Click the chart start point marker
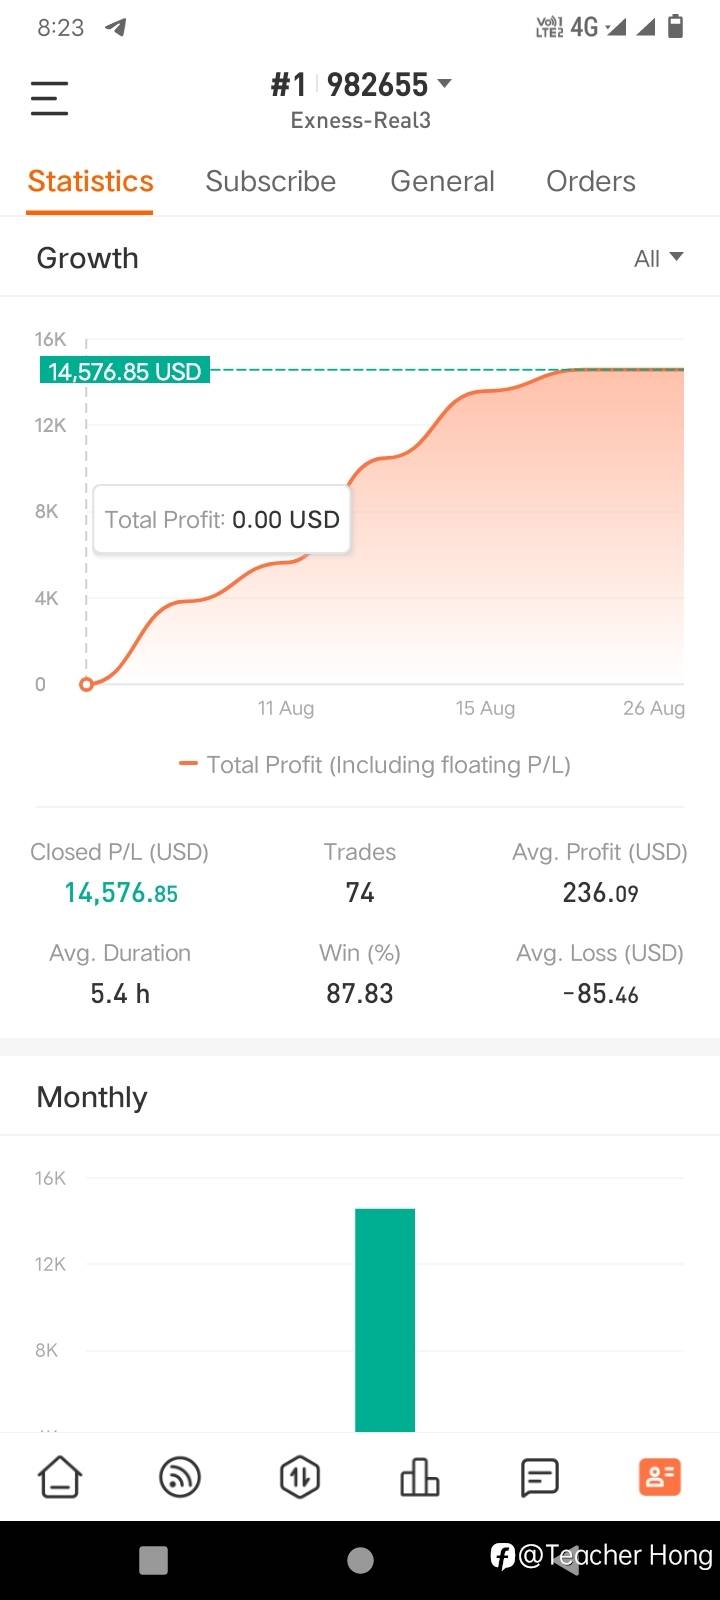The width and height of the screenshot is (720, 1600). coord(86,684)
